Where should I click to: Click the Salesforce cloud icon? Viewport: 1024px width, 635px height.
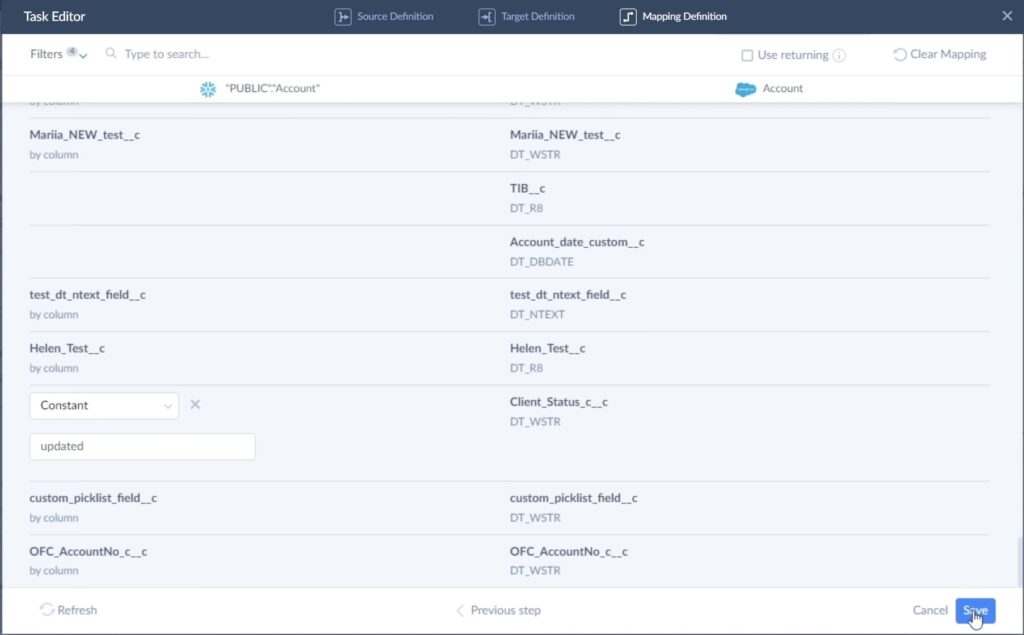coord(745,89)
